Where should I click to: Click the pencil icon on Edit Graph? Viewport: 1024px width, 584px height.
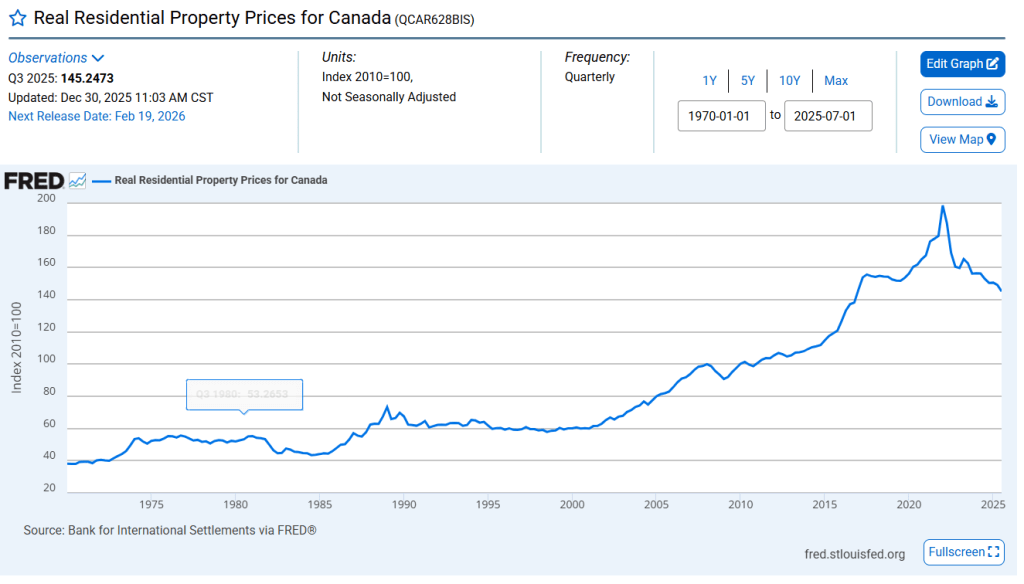click(993, 64)
